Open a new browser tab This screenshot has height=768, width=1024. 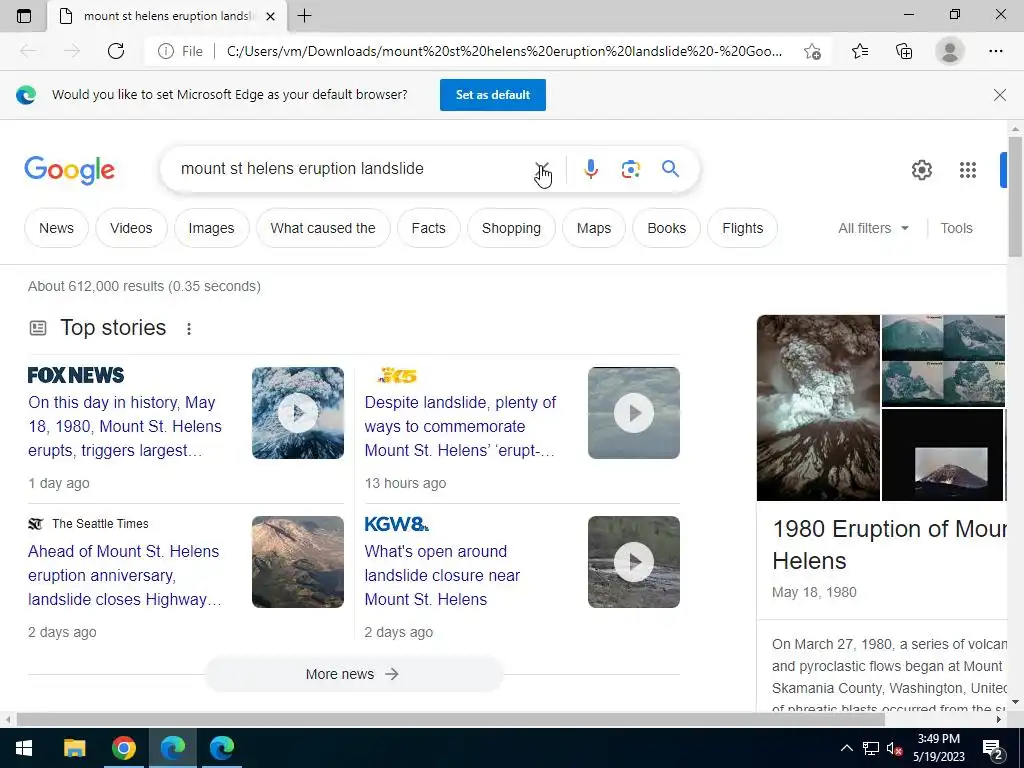pyautogui.click(x=304, y=16)
